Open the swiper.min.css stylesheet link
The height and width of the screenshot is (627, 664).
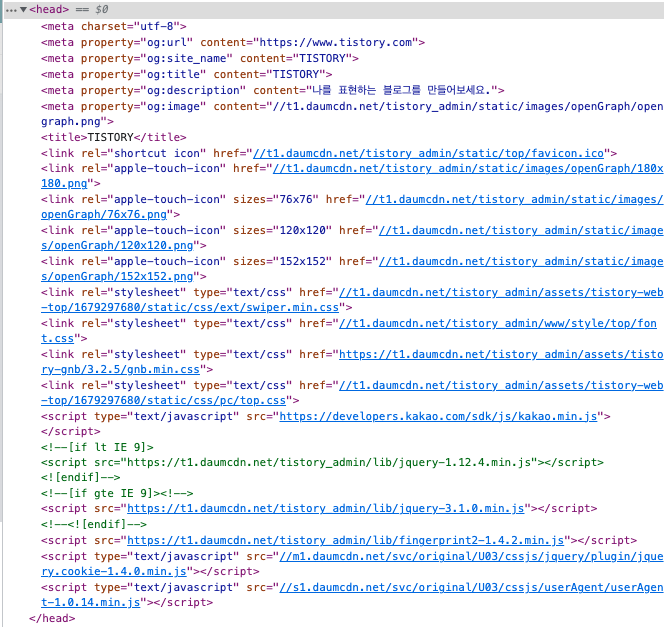coord(352,299)
